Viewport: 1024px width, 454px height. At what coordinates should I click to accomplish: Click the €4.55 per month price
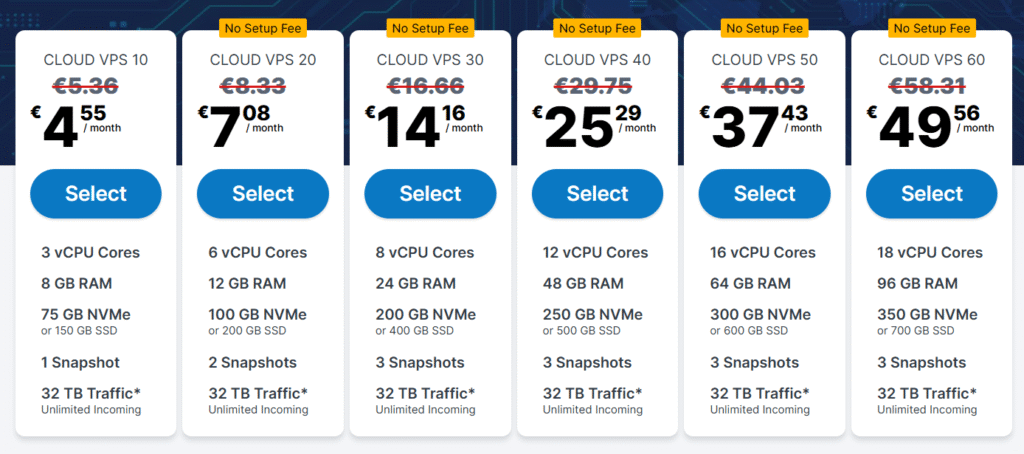click(76, 125)
